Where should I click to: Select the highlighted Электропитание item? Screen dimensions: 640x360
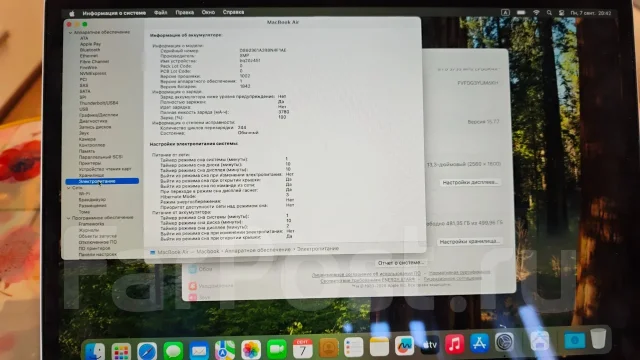point(102,181)
